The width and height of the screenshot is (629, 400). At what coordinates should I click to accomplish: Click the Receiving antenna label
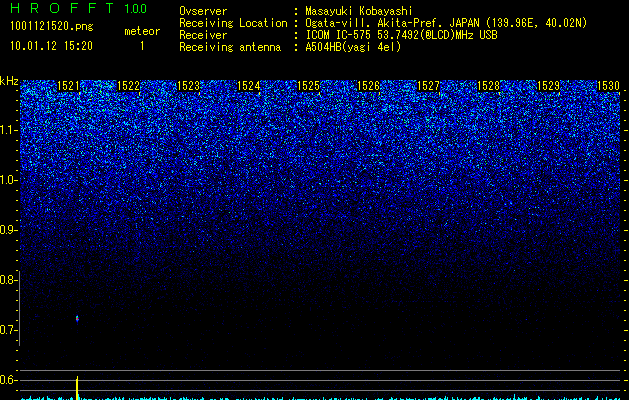(x=230, y=47)
